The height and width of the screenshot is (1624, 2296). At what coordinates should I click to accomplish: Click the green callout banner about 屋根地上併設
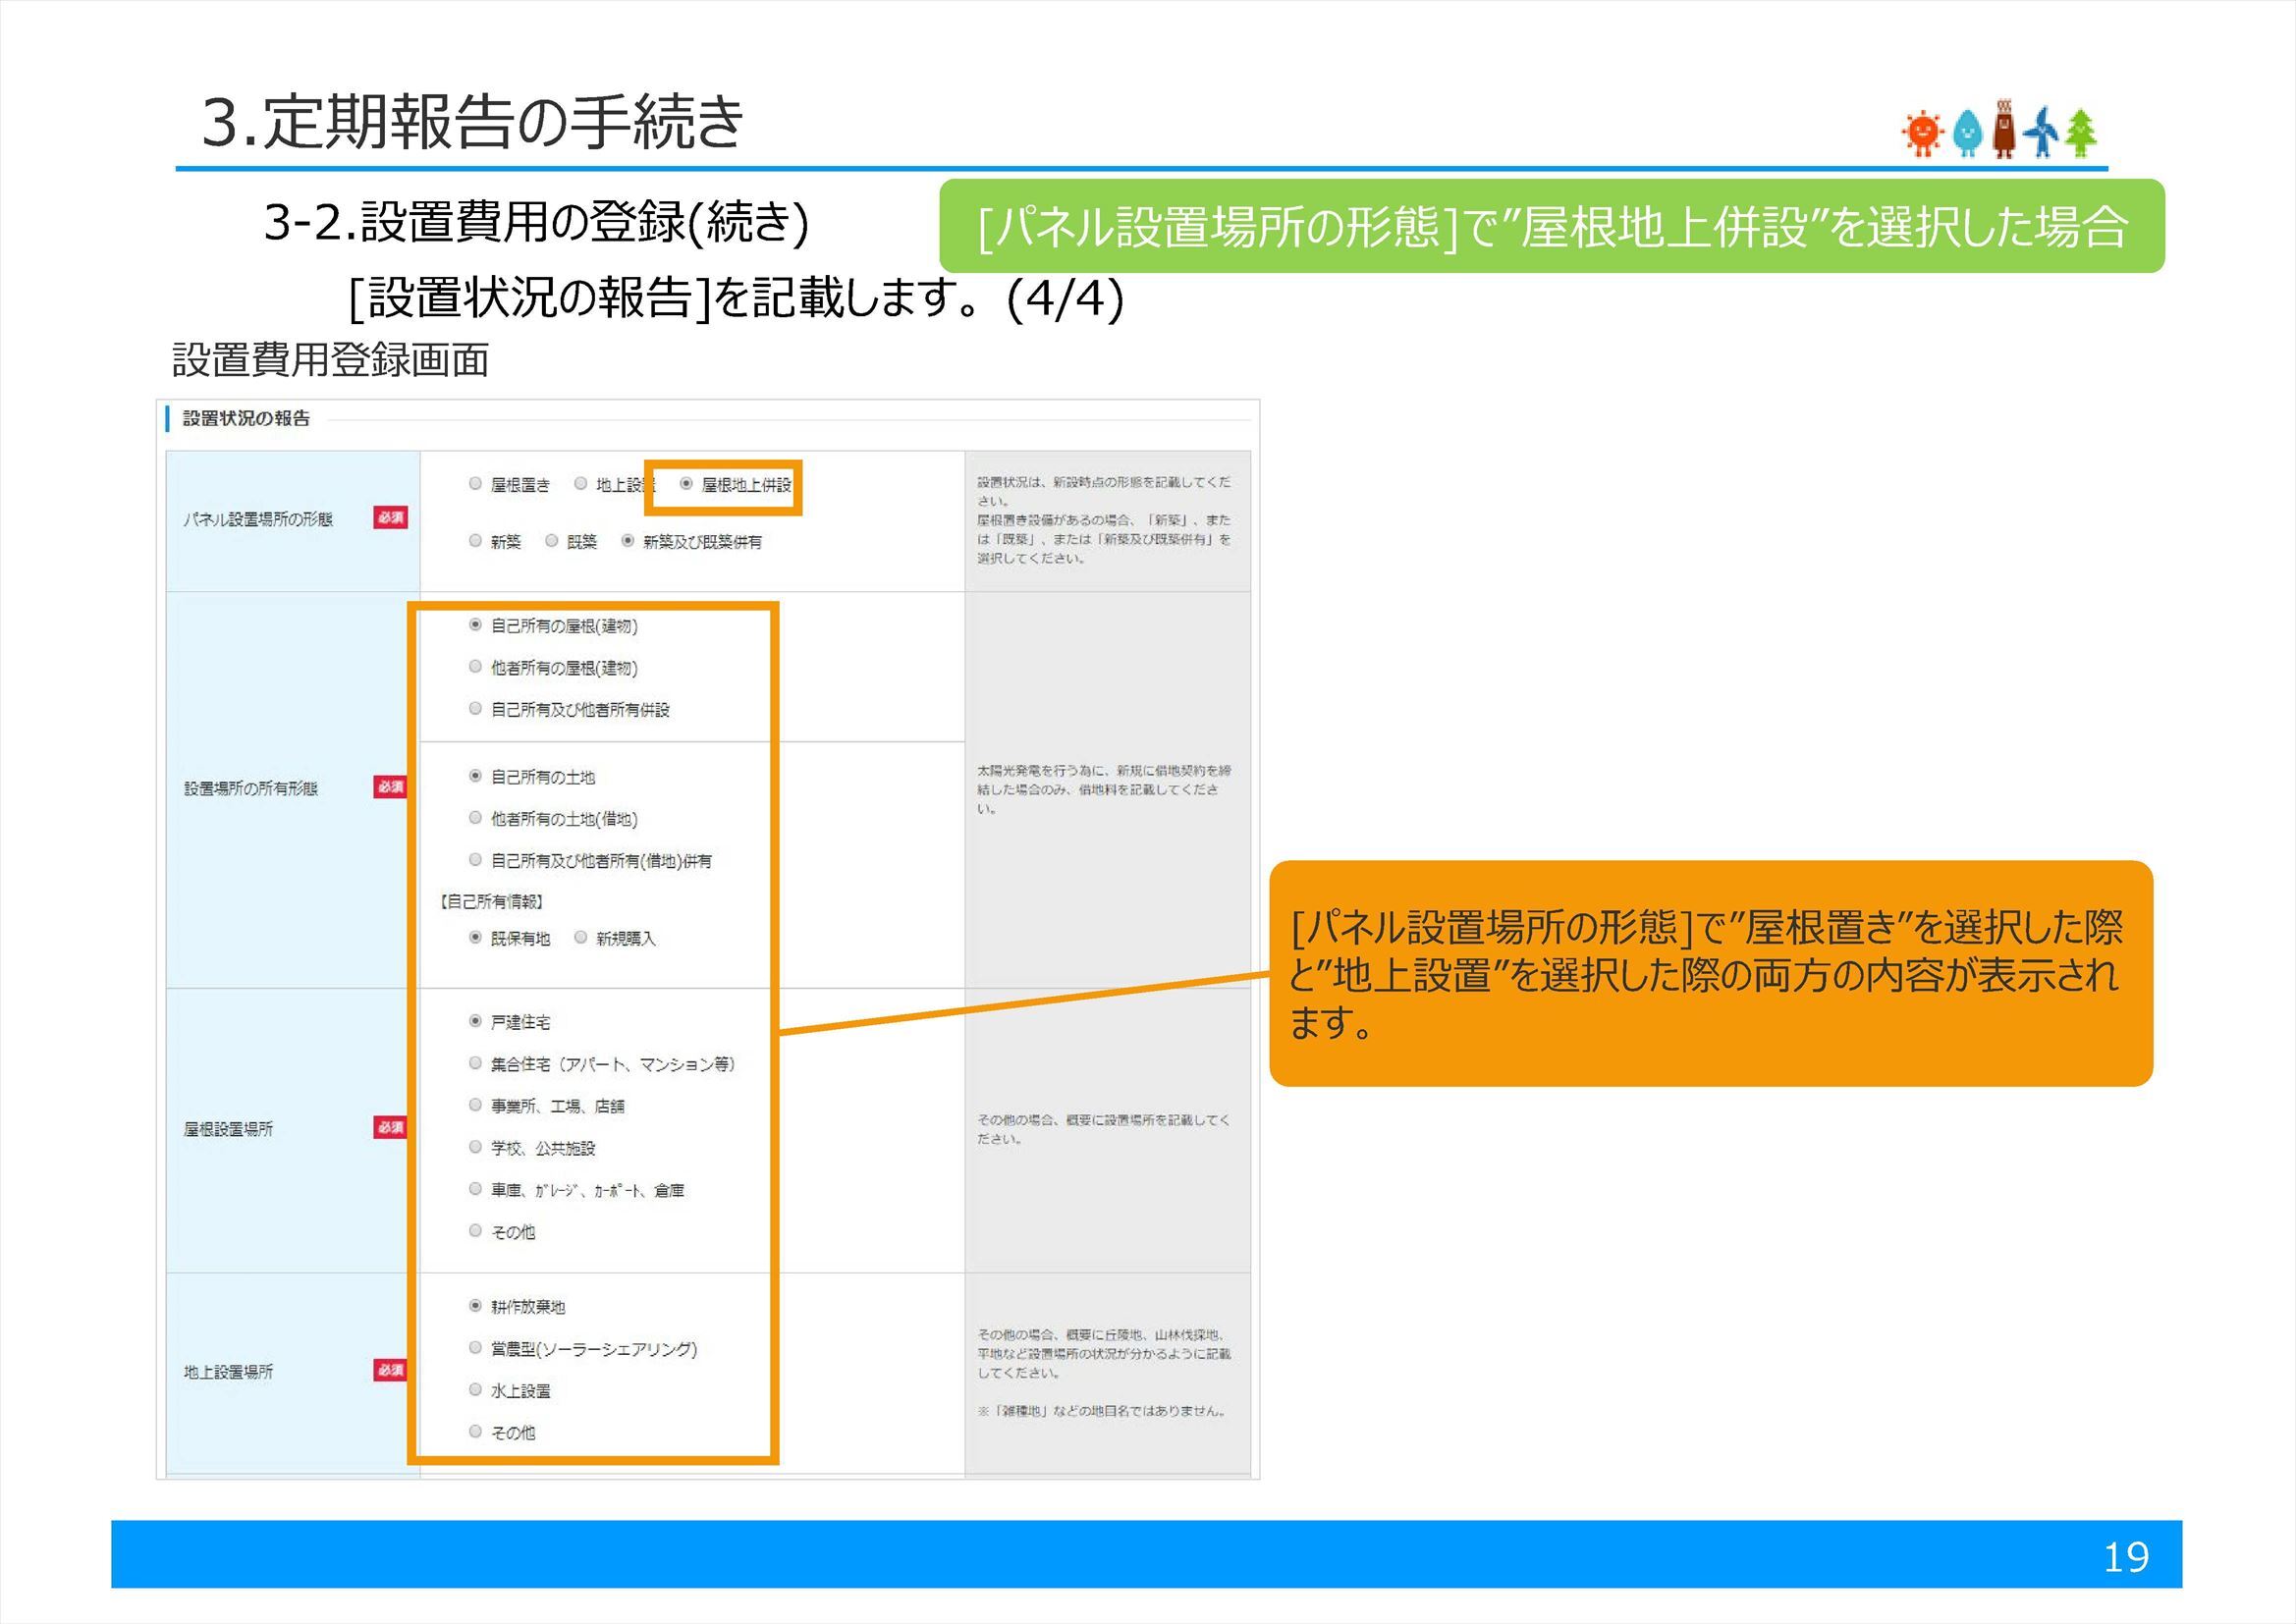click(x=1555, y=227)
